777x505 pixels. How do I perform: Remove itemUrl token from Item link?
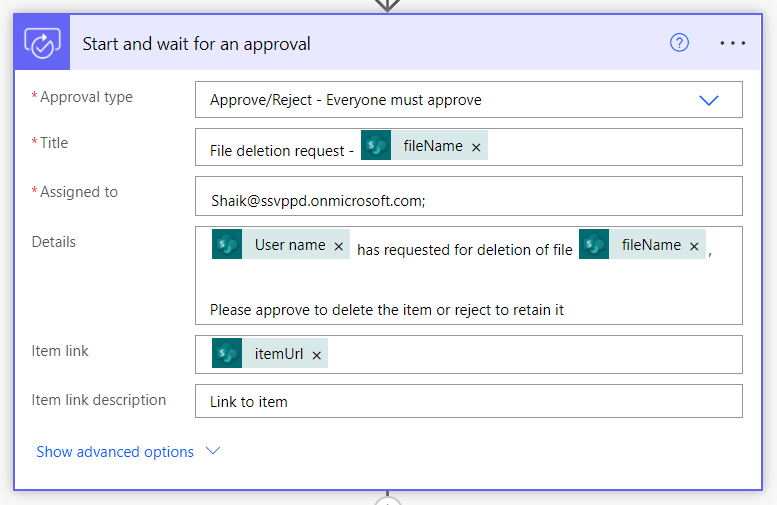[317, 355]
